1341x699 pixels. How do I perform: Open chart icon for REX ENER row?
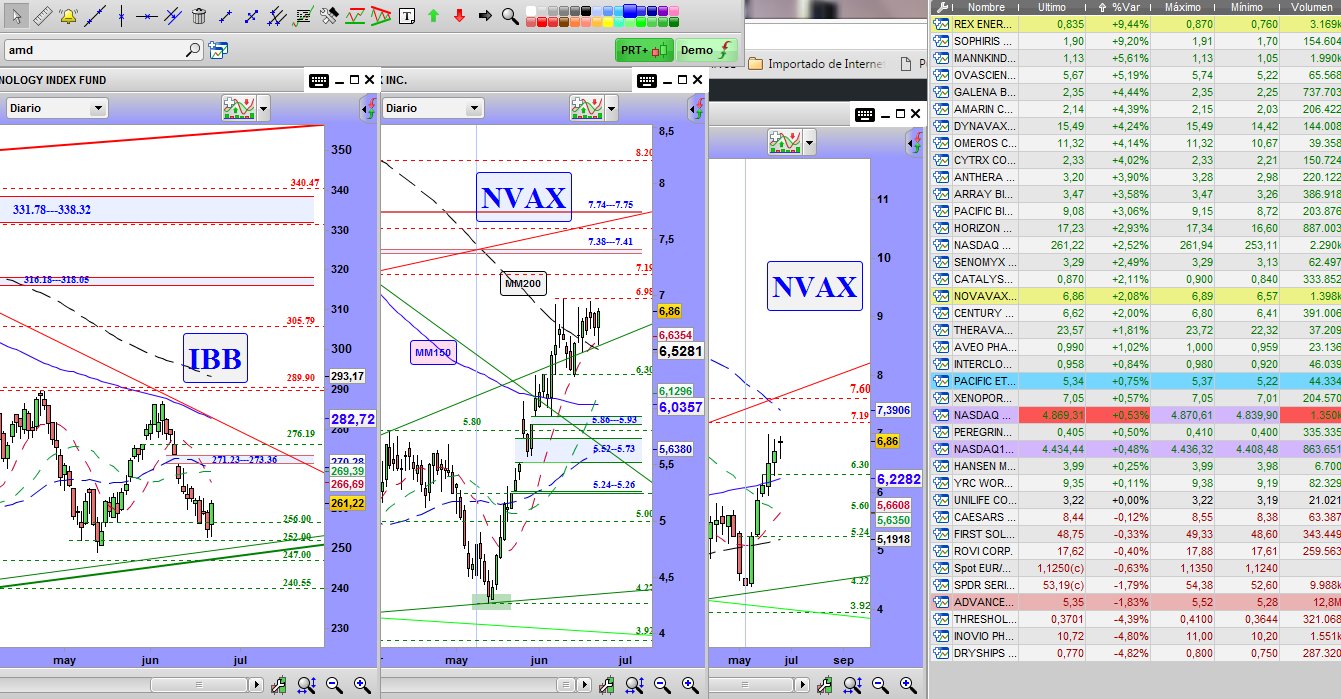point(940,23)
